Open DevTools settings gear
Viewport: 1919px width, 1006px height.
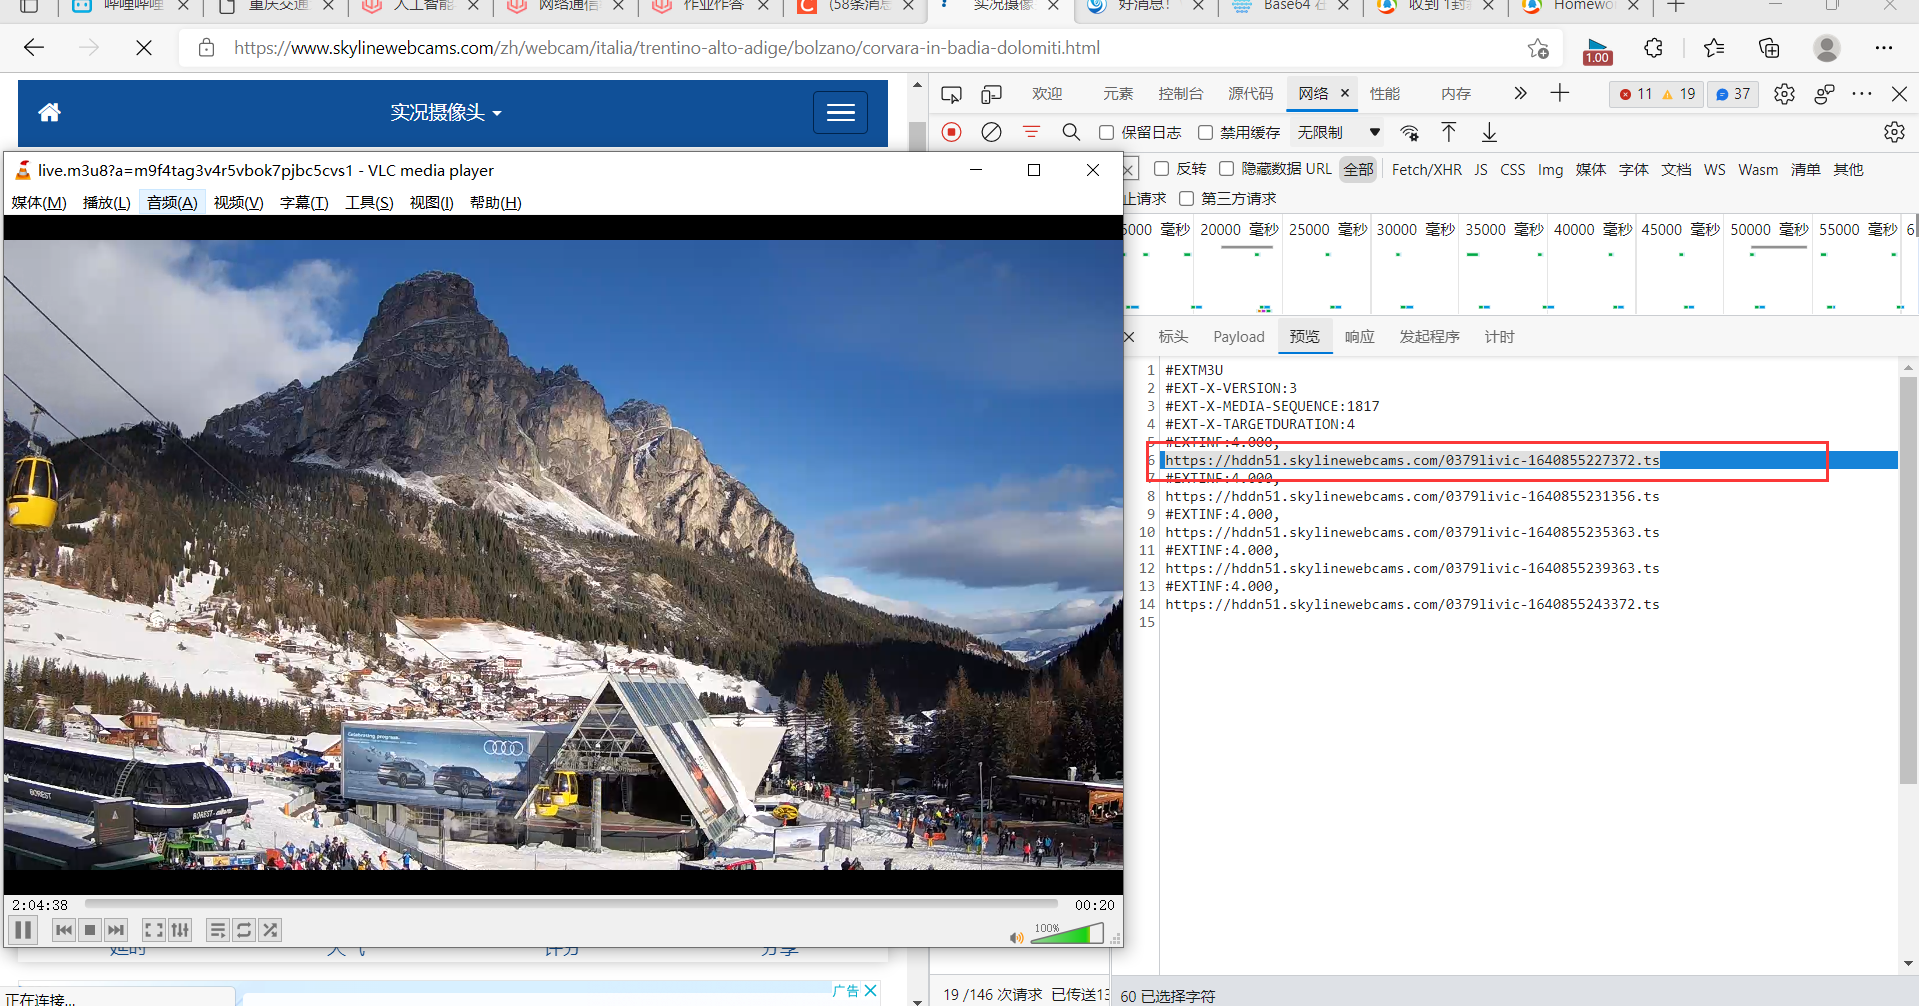(1784, 94)
